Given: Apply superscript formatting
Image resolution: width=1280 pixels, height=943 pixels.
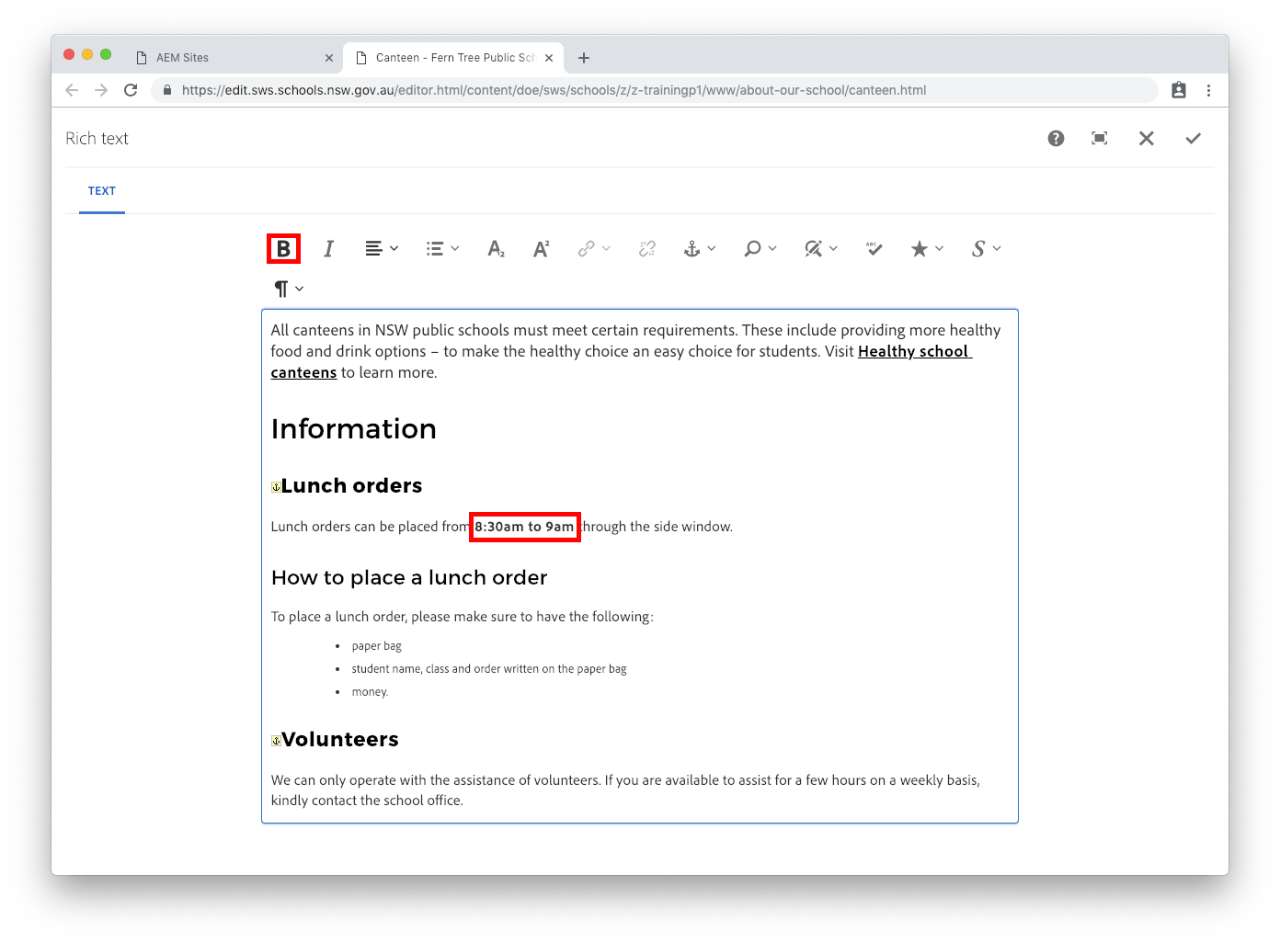Looking at the screenshot, I should (x=541, y=249).
